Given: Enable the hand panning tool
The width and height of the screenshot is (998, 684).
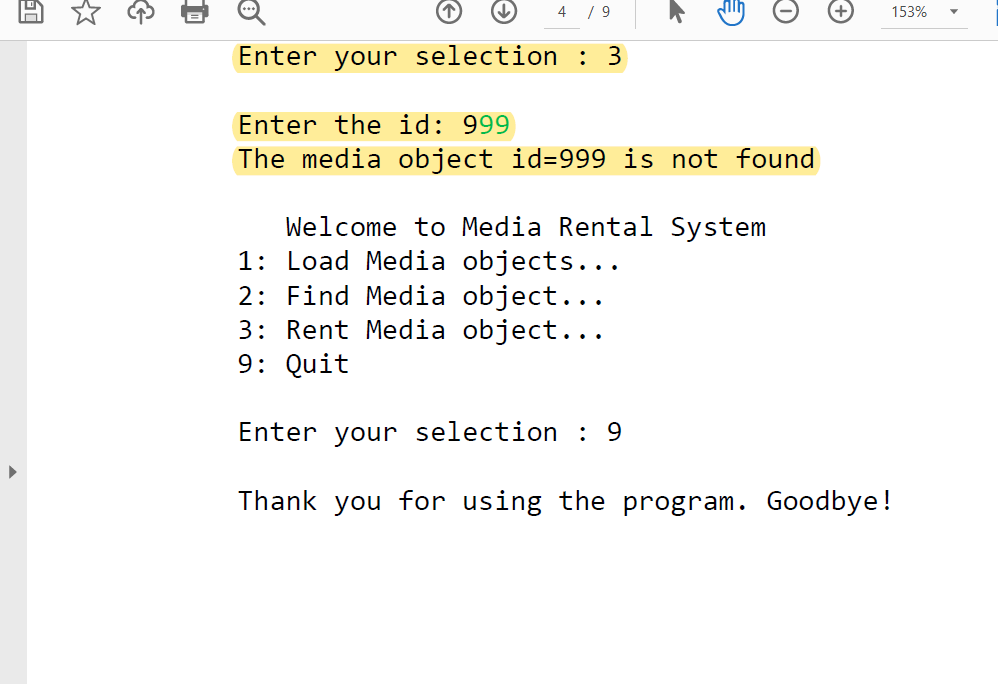Looking at the screenshot, I should 730,13.
